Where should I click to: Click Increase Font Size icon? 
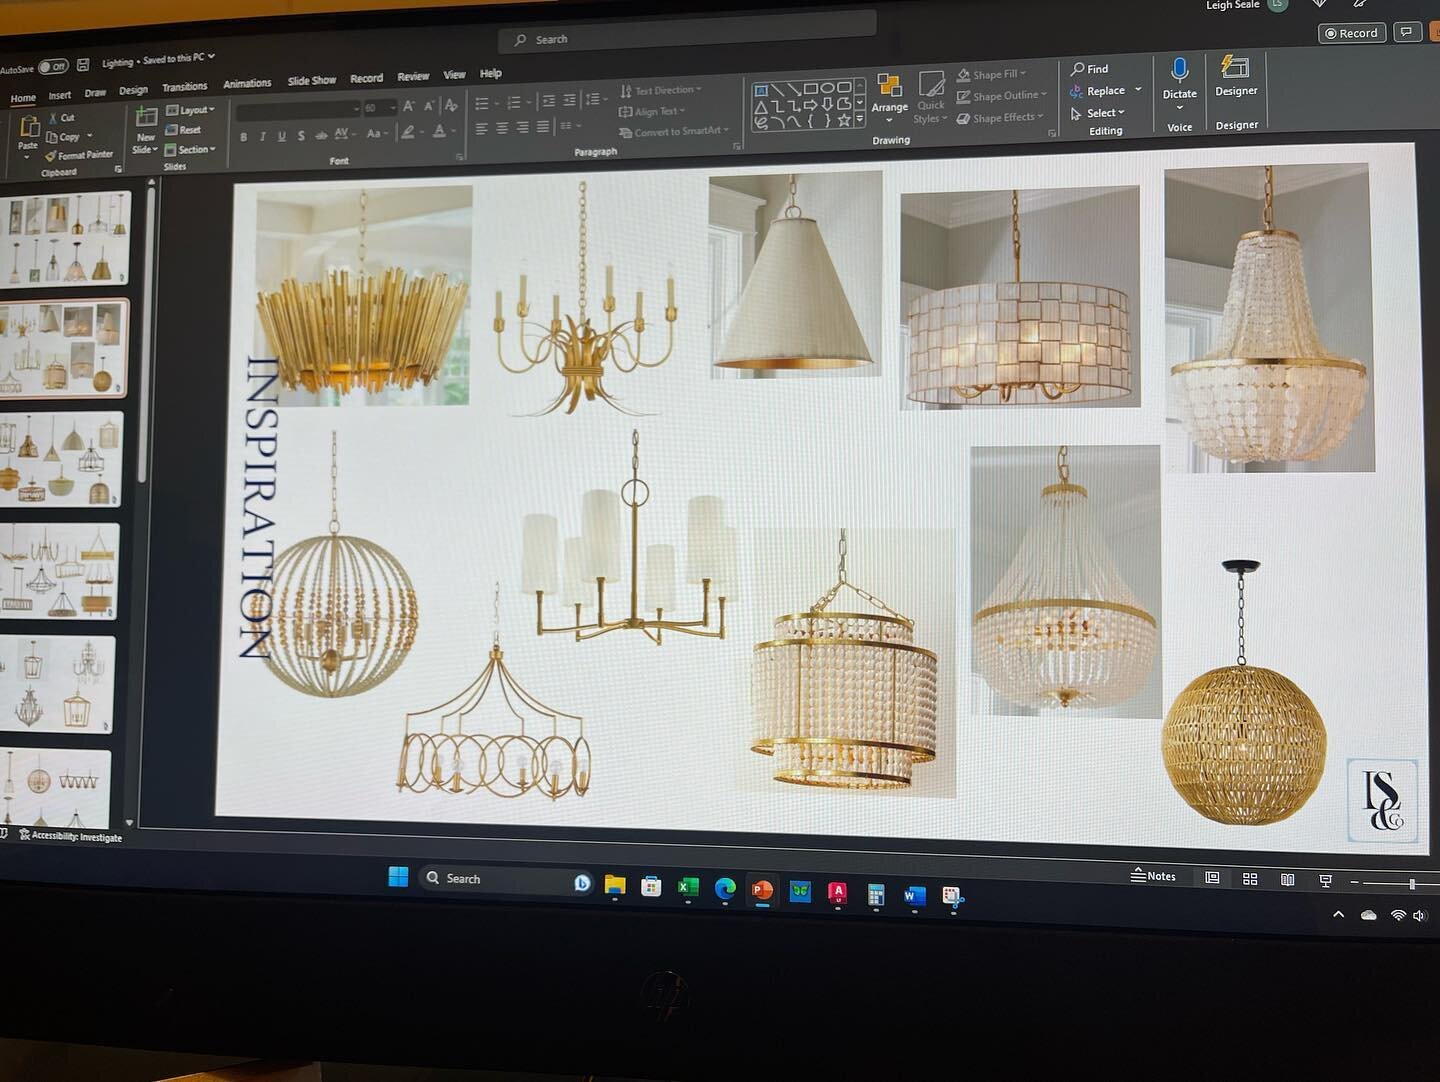(409, 106)
